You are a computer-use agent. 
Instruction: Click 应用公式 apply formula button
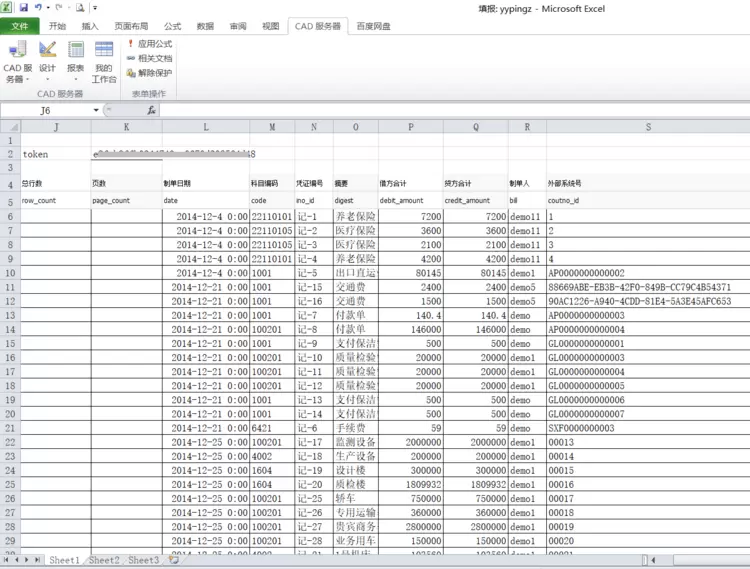click(149, 44)
